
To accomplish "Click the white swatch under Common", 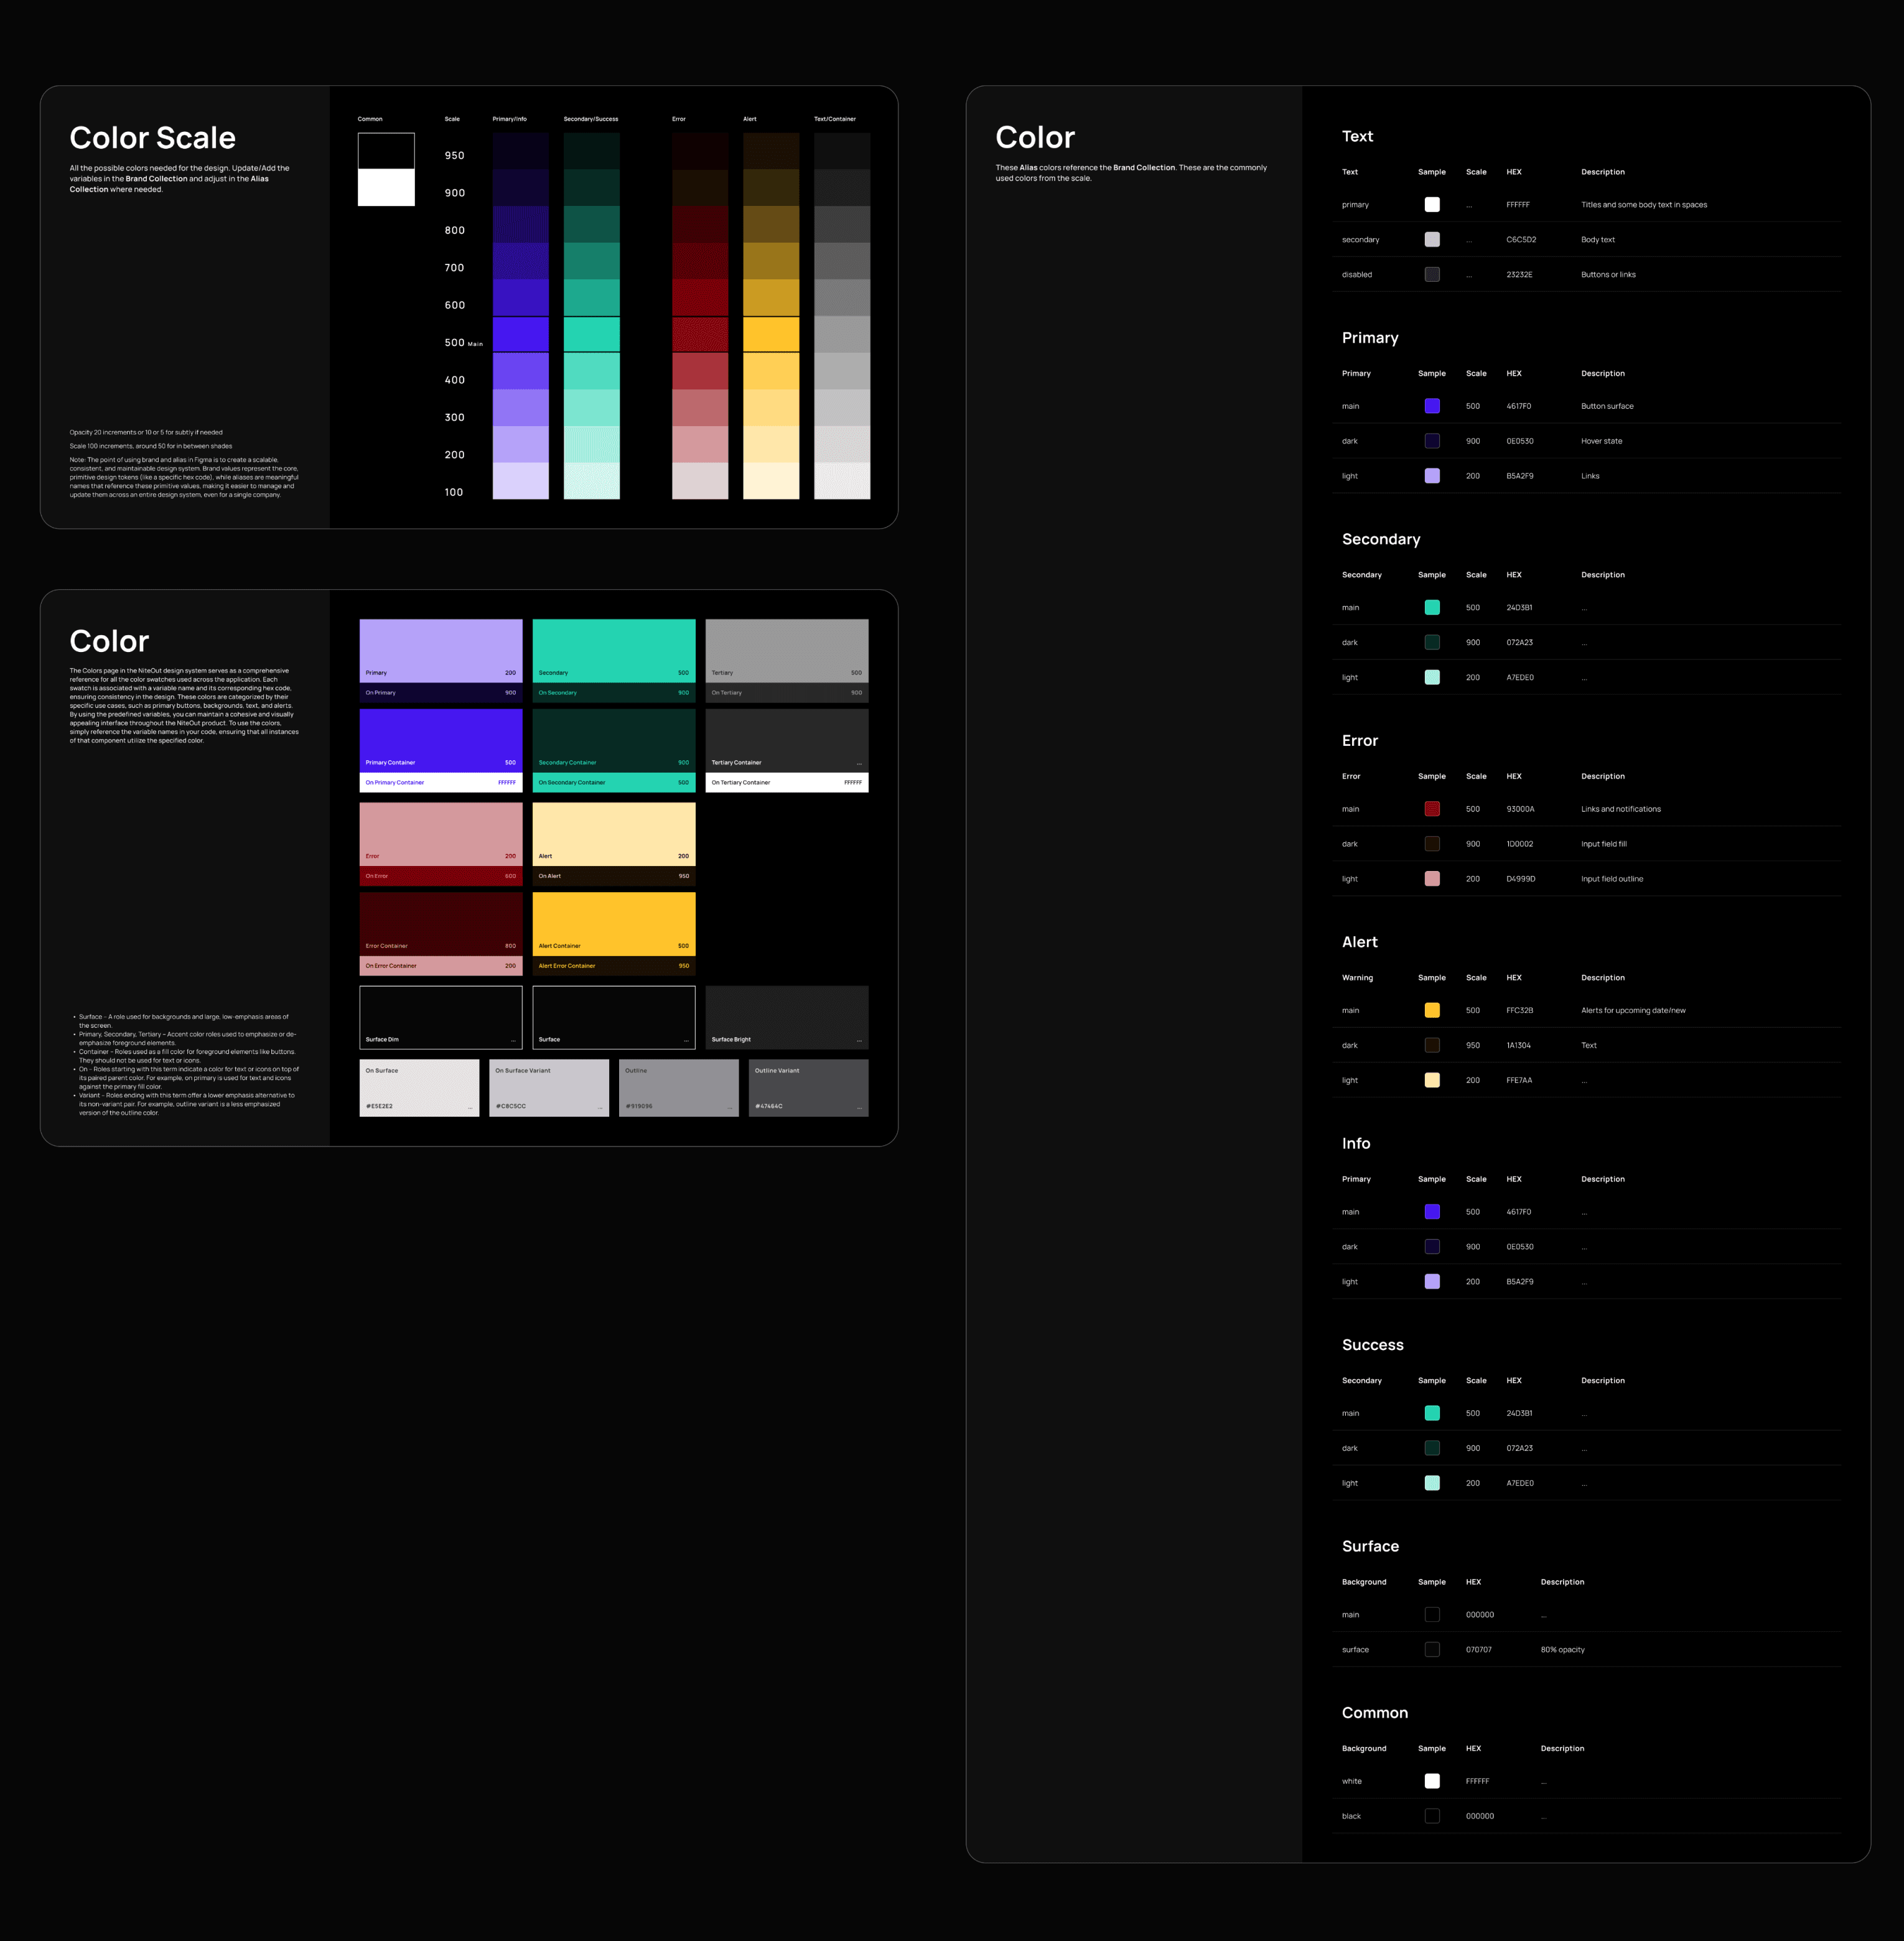I will (x=386, y=187).
